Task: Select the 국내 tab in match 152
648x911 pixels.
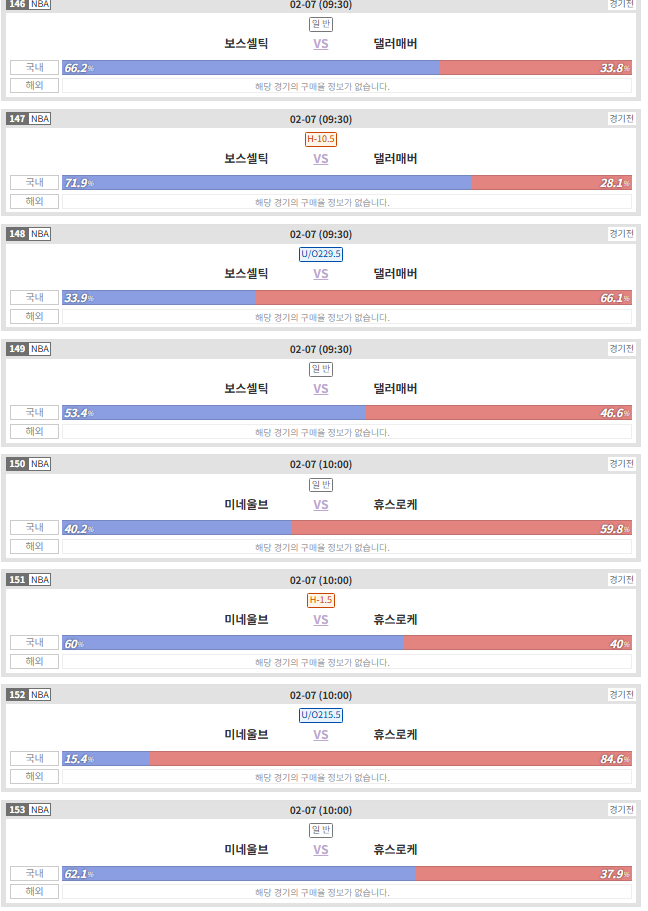Action: 34,758
